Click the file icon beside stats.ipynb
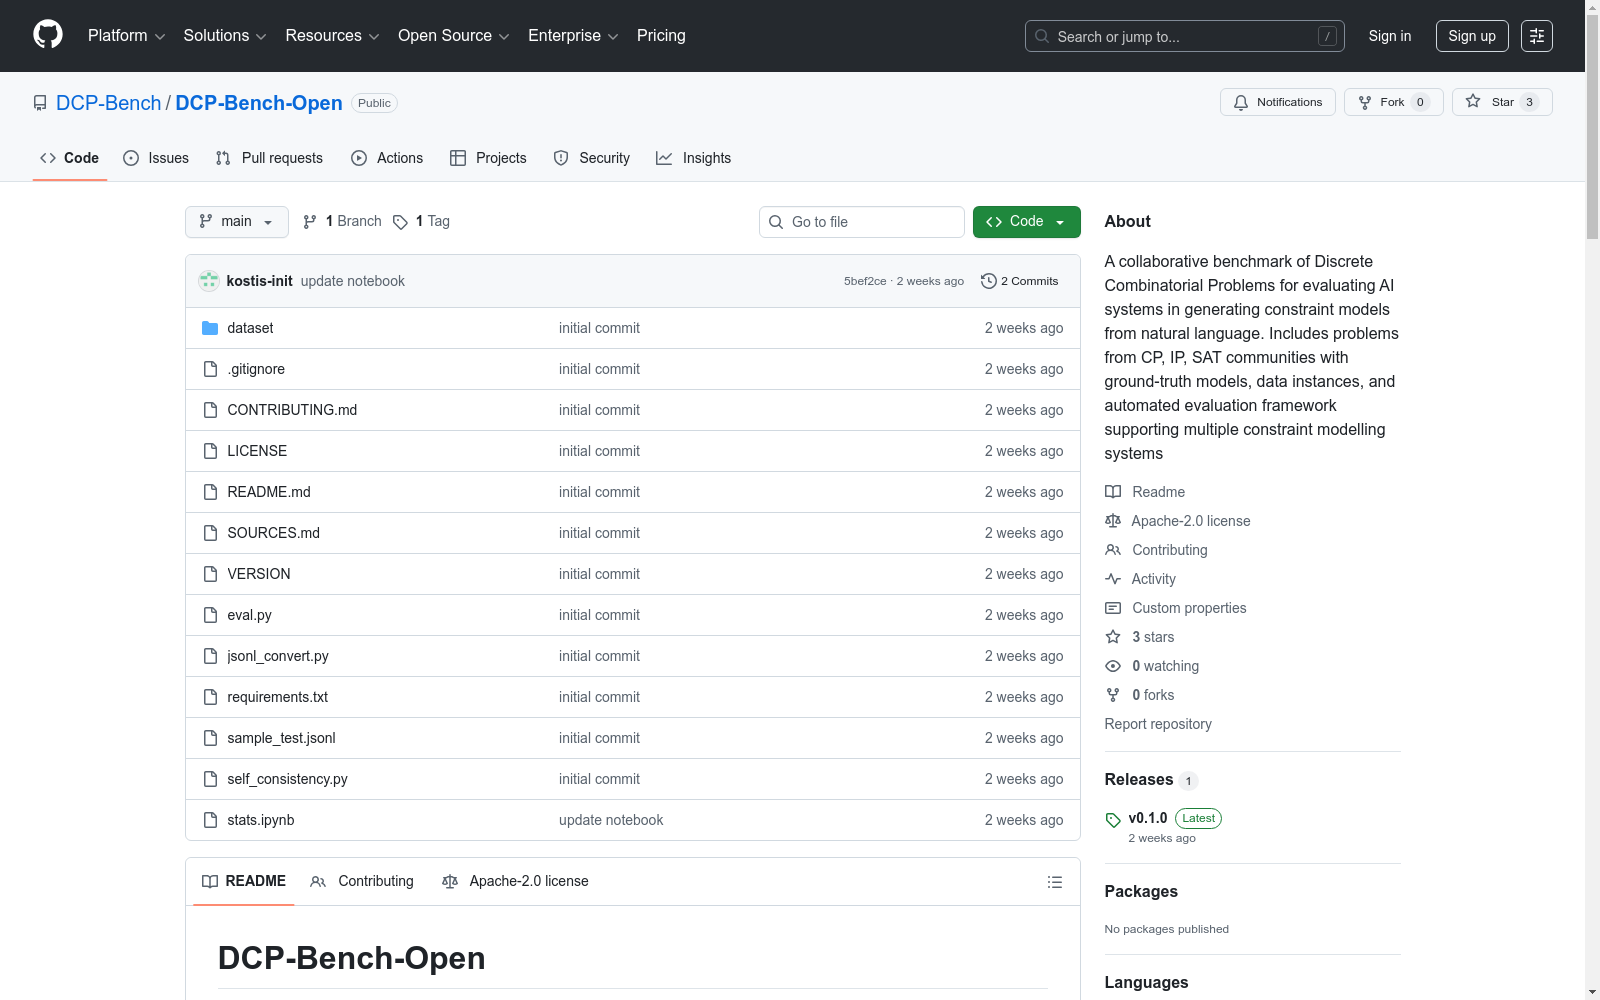 tap(210, 820)
